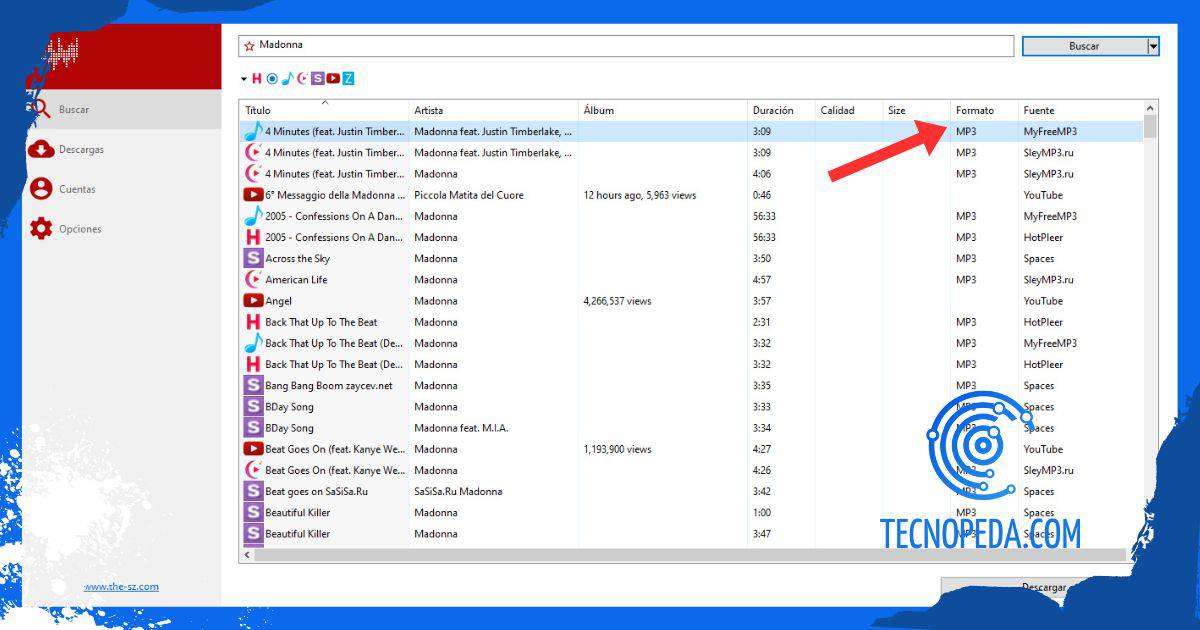Click the MyFreeMP3 source cell in the selected row
Viewport: 1200px width, 630px height.
coord(1050,131)
